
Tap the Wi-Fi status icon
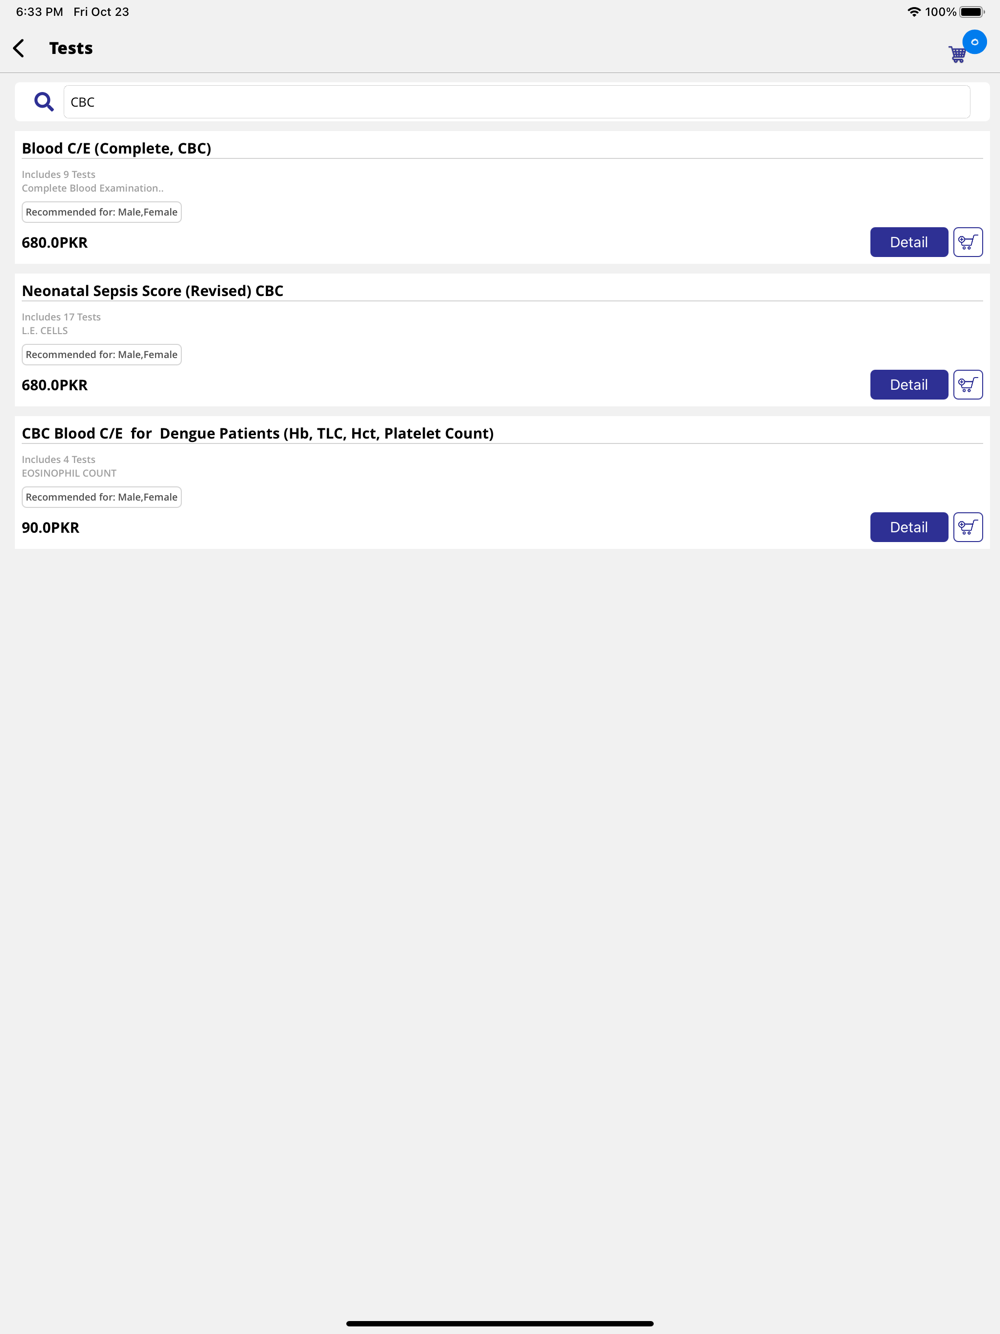click(x=913, y=12)
